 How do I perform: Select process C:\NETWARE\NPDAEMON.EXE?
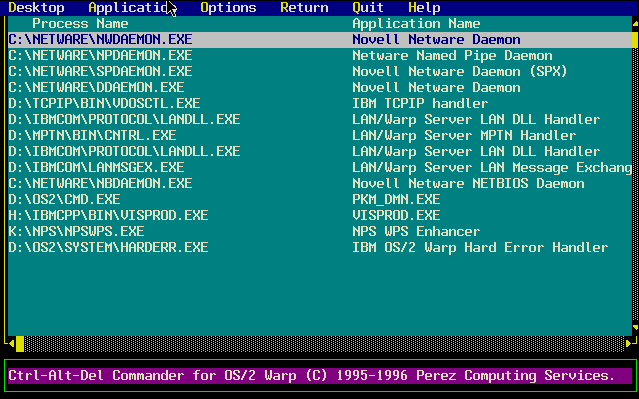coord(100,55)
